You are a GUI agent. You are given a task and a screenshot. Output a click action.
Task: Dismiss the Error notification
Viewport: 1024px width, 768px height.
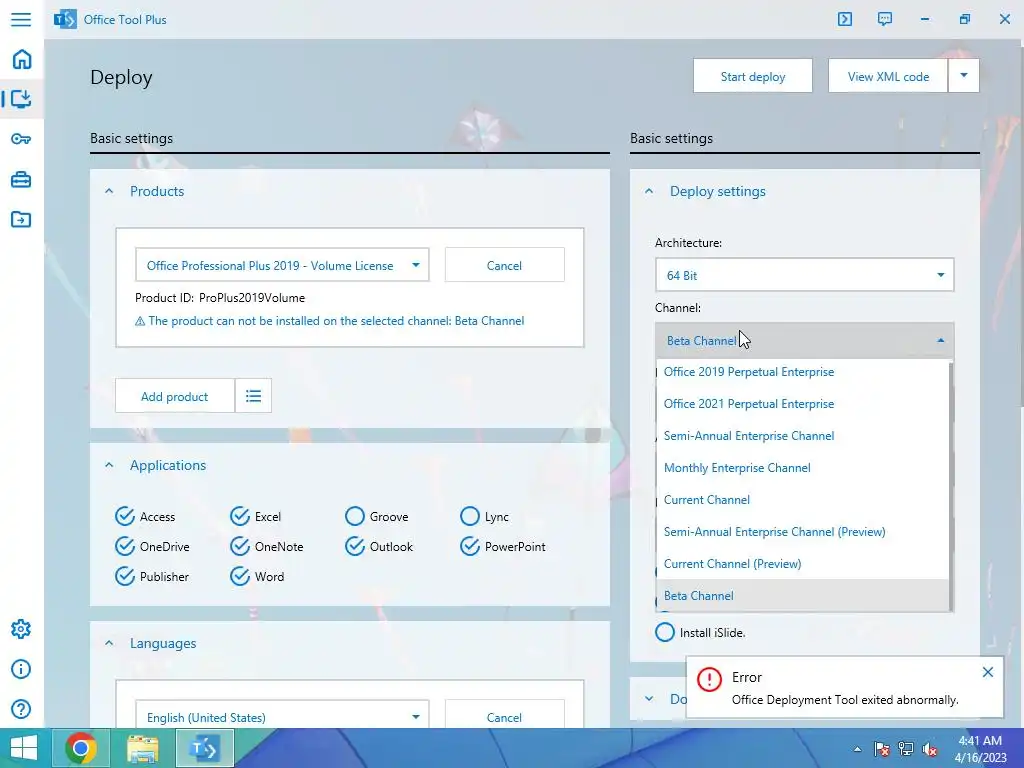click(988, 672)
